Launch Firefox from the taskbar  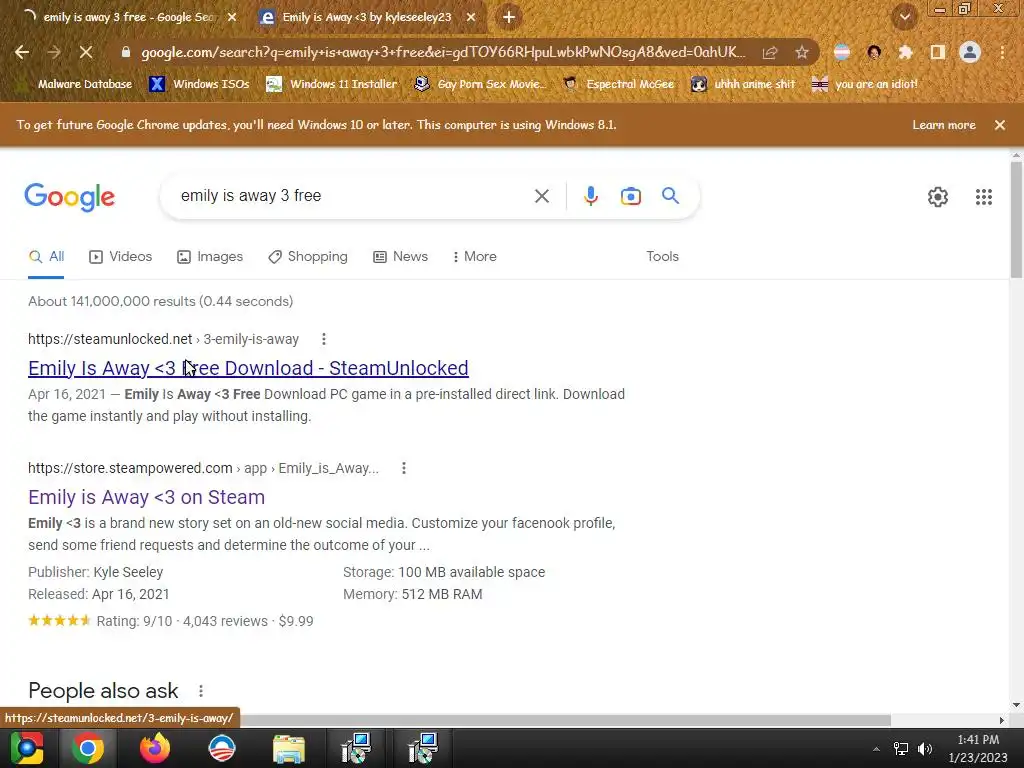(155, 748)
